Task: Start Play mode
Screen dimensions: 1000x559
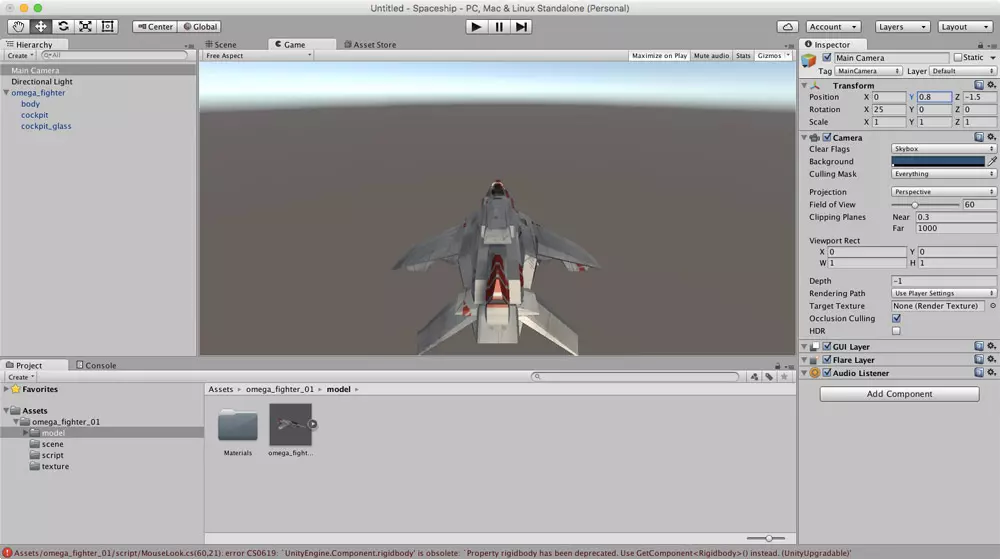Action: (476, 27)
